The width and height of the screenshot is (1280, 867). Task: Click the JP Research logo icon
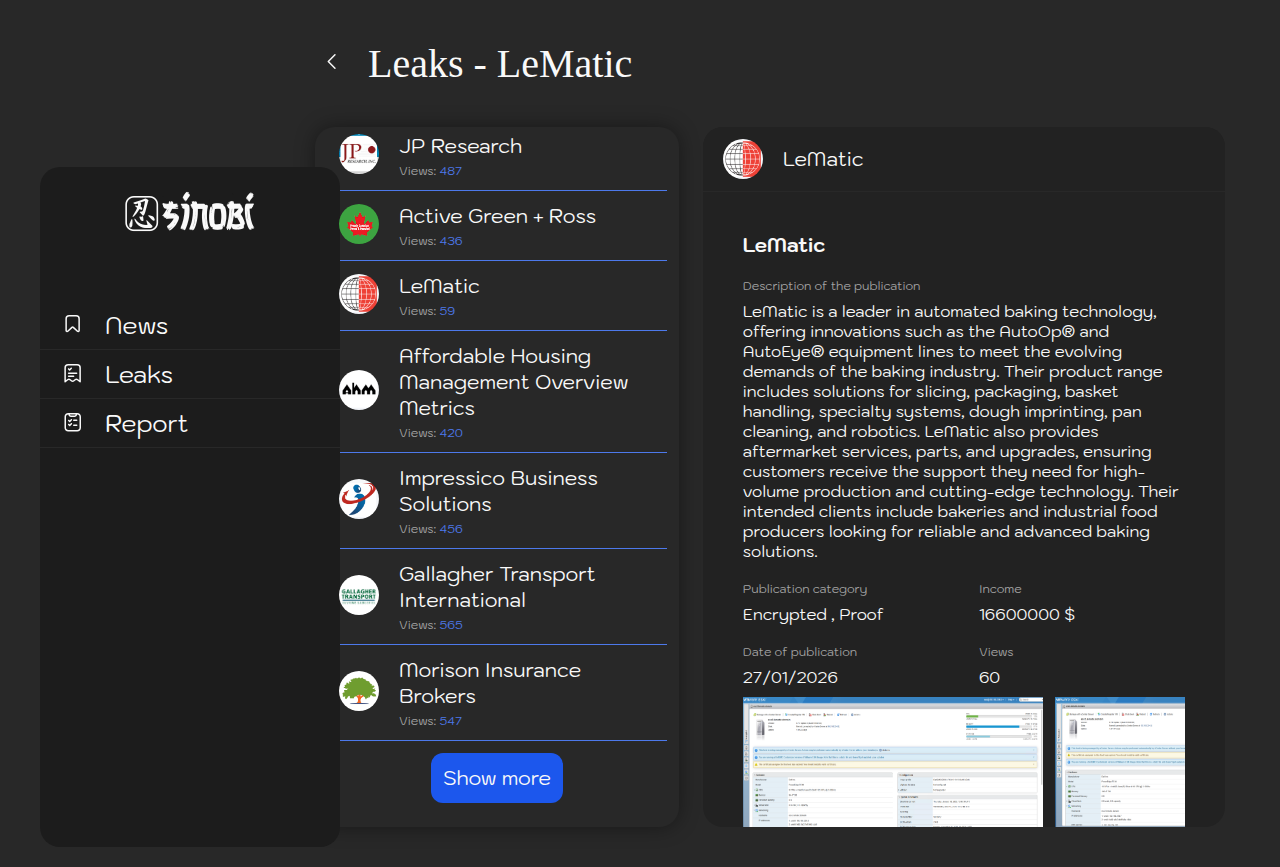(x=359, y=154)
